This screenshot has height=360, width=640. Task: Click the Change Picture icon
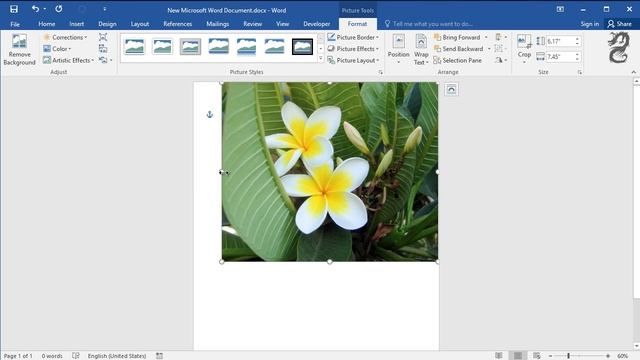click(103, 49)
